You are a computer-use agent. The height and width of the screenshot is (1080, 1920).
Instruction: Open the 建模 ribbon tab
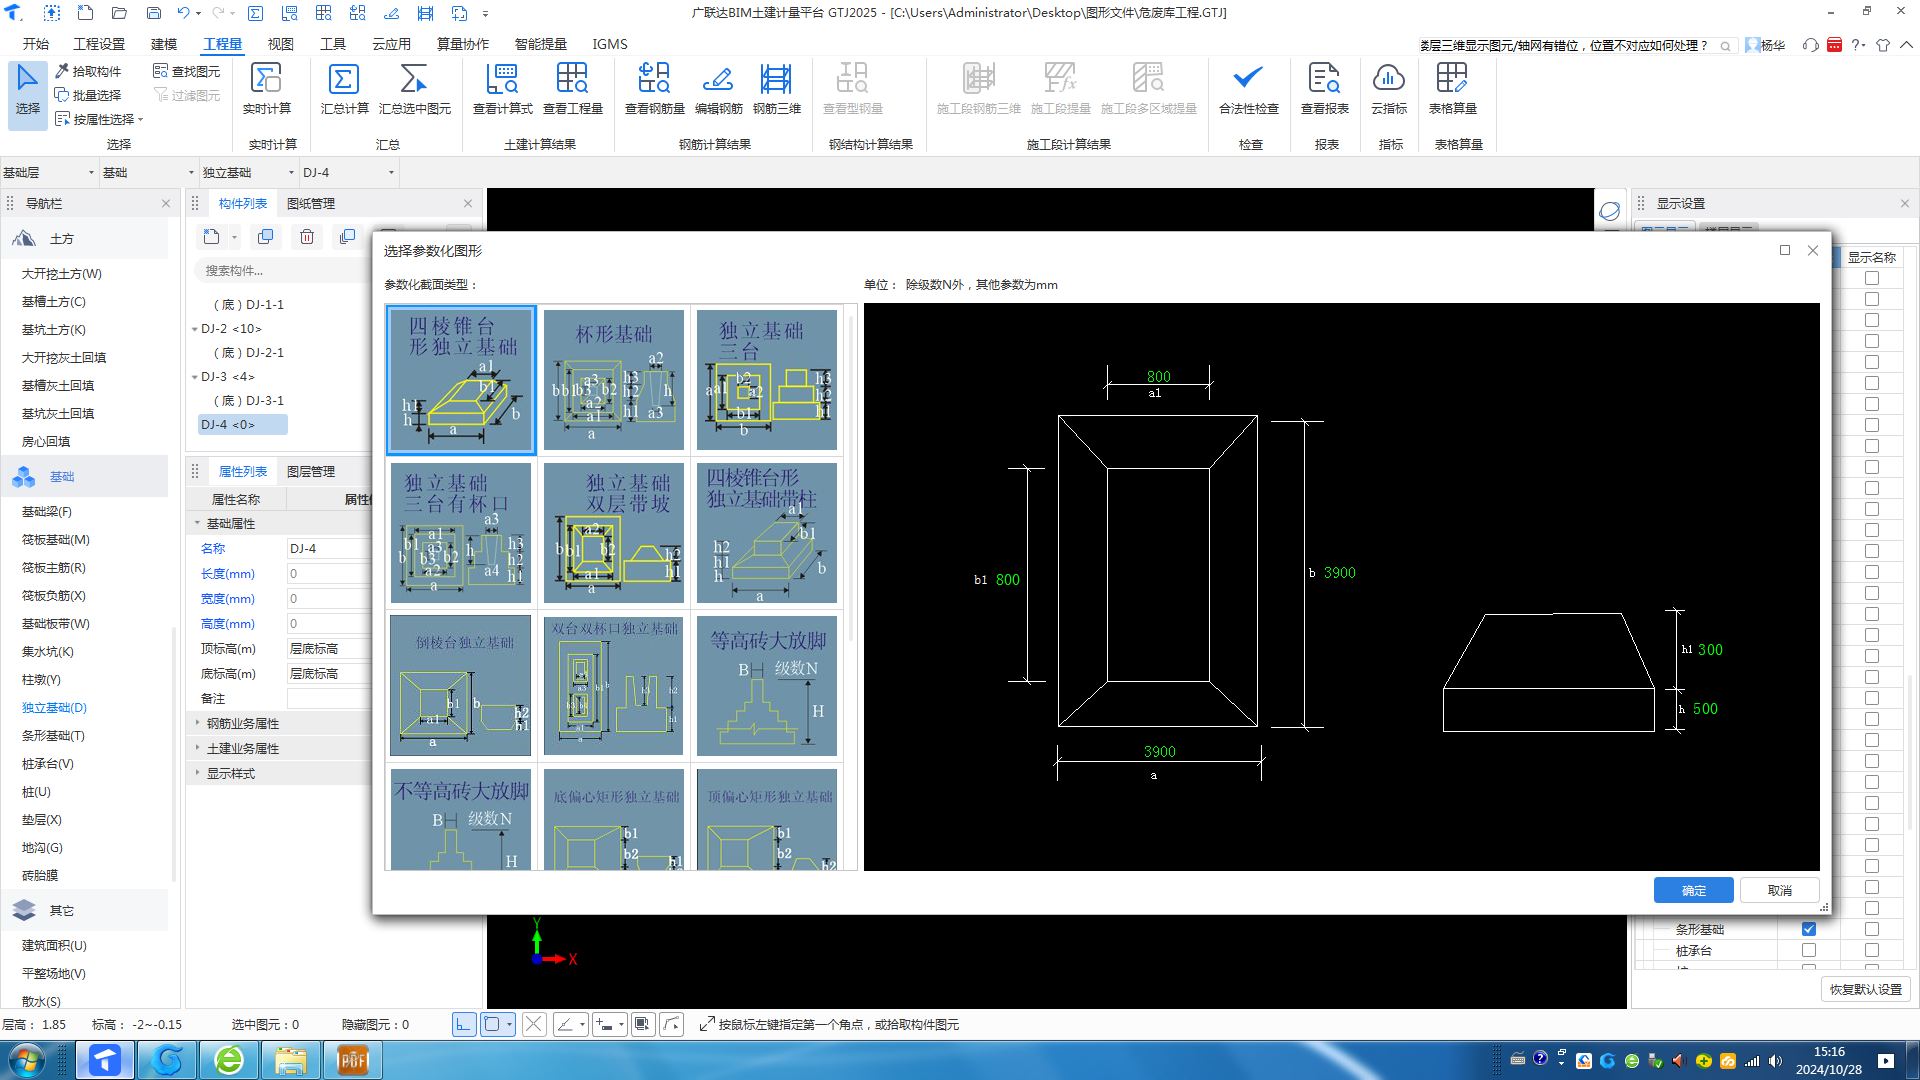(164, 44)
